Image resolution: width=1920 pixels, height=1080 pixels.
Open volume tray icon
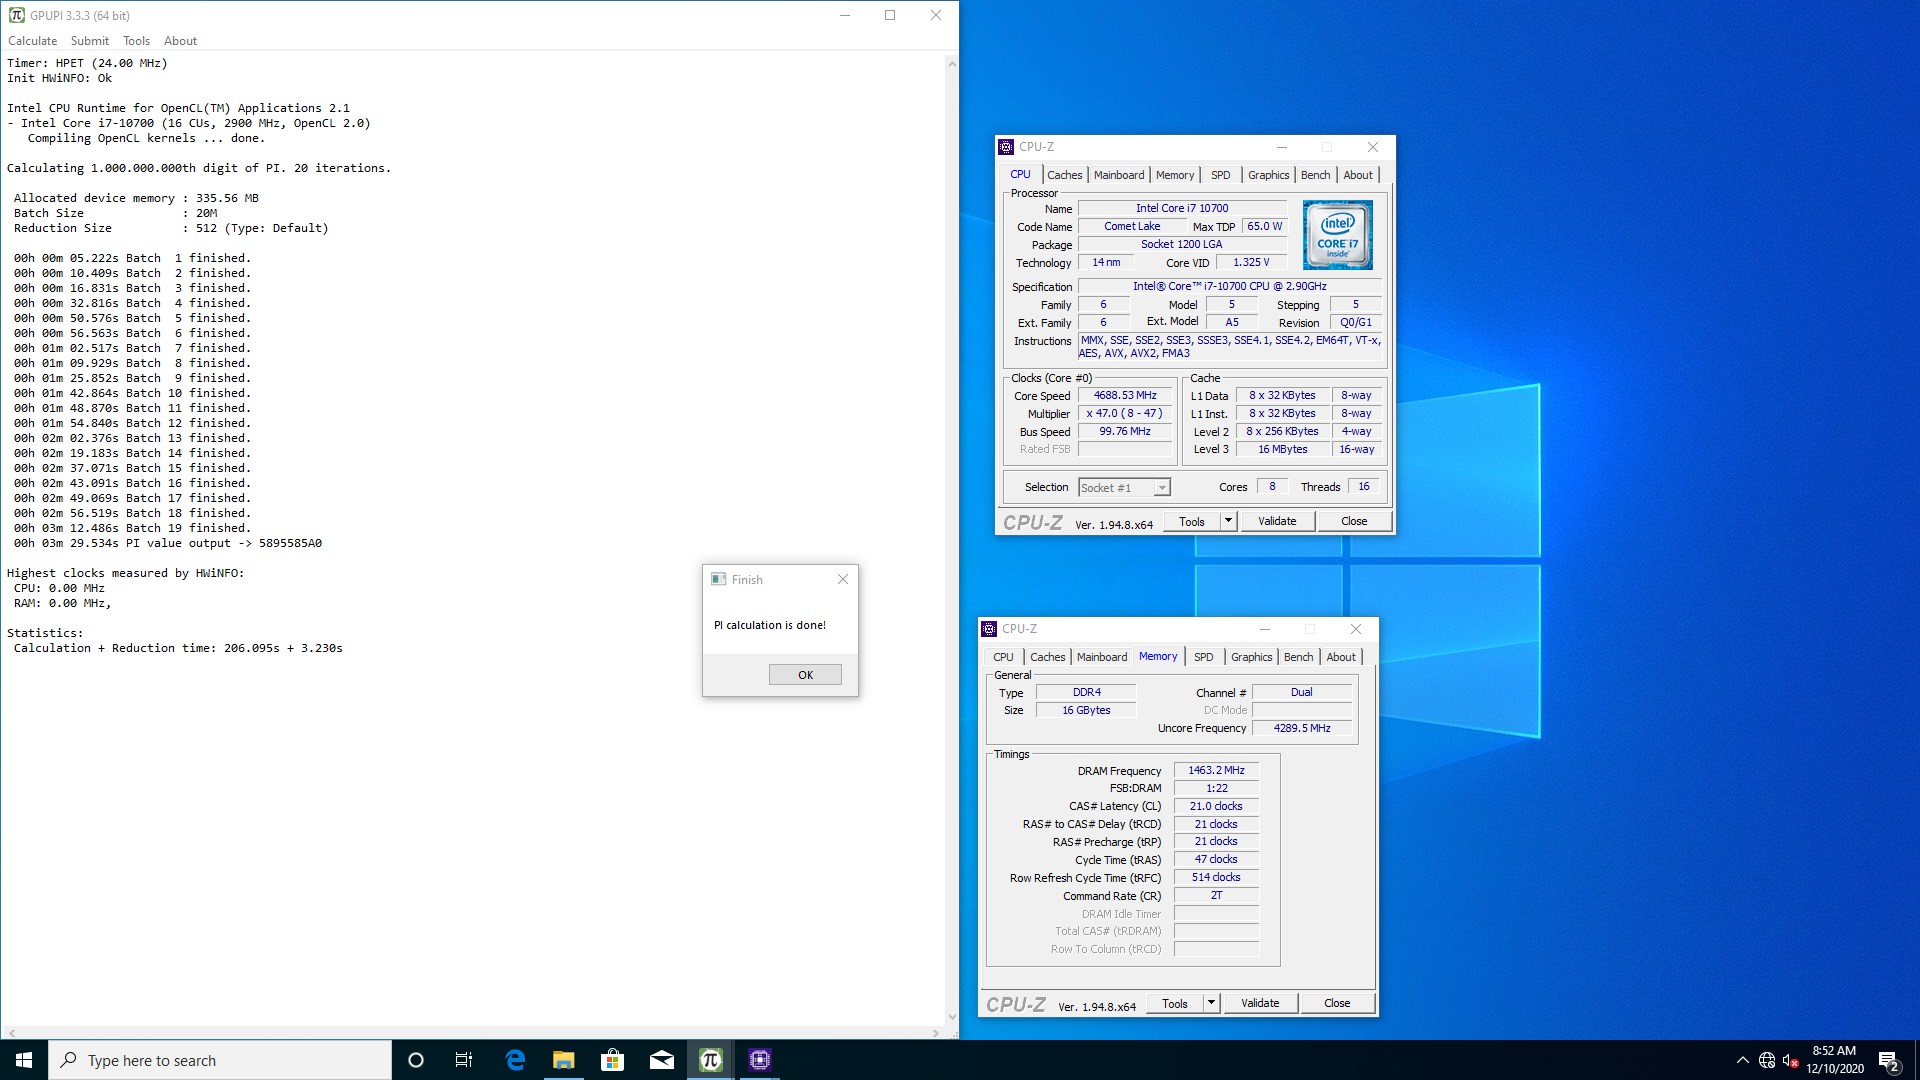[1791, 1060]
